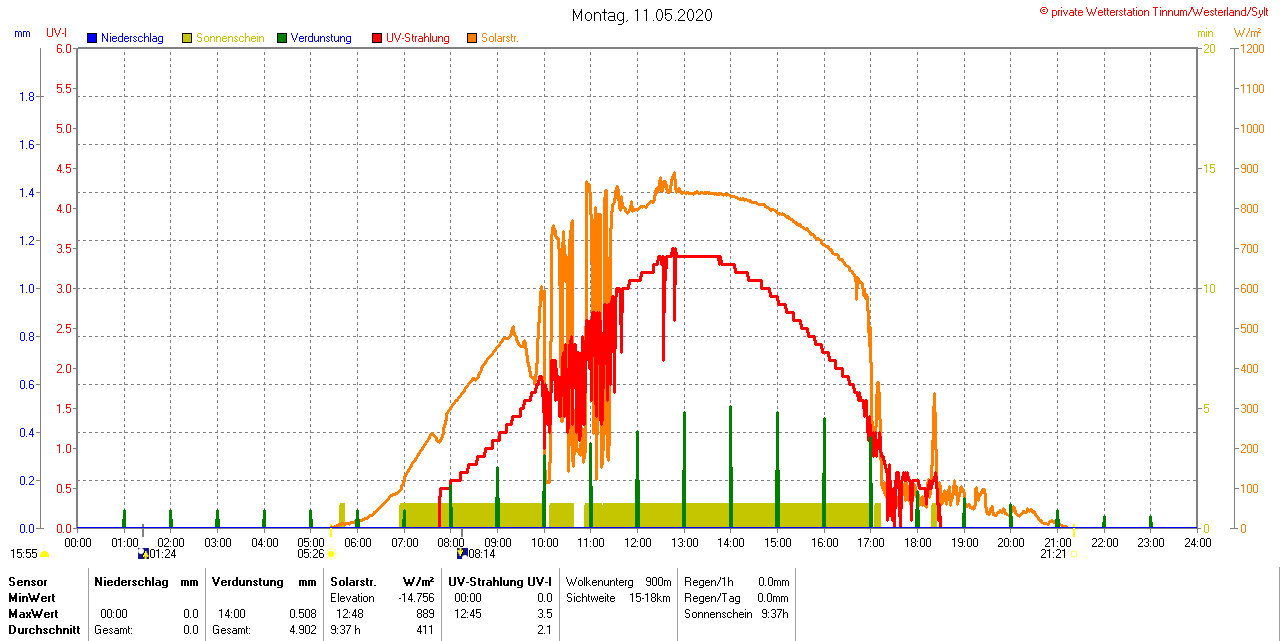This screenshot has width=1280, height=641.
Task: Click the sunset icon next to 21:21
Action: (1074, 554)
